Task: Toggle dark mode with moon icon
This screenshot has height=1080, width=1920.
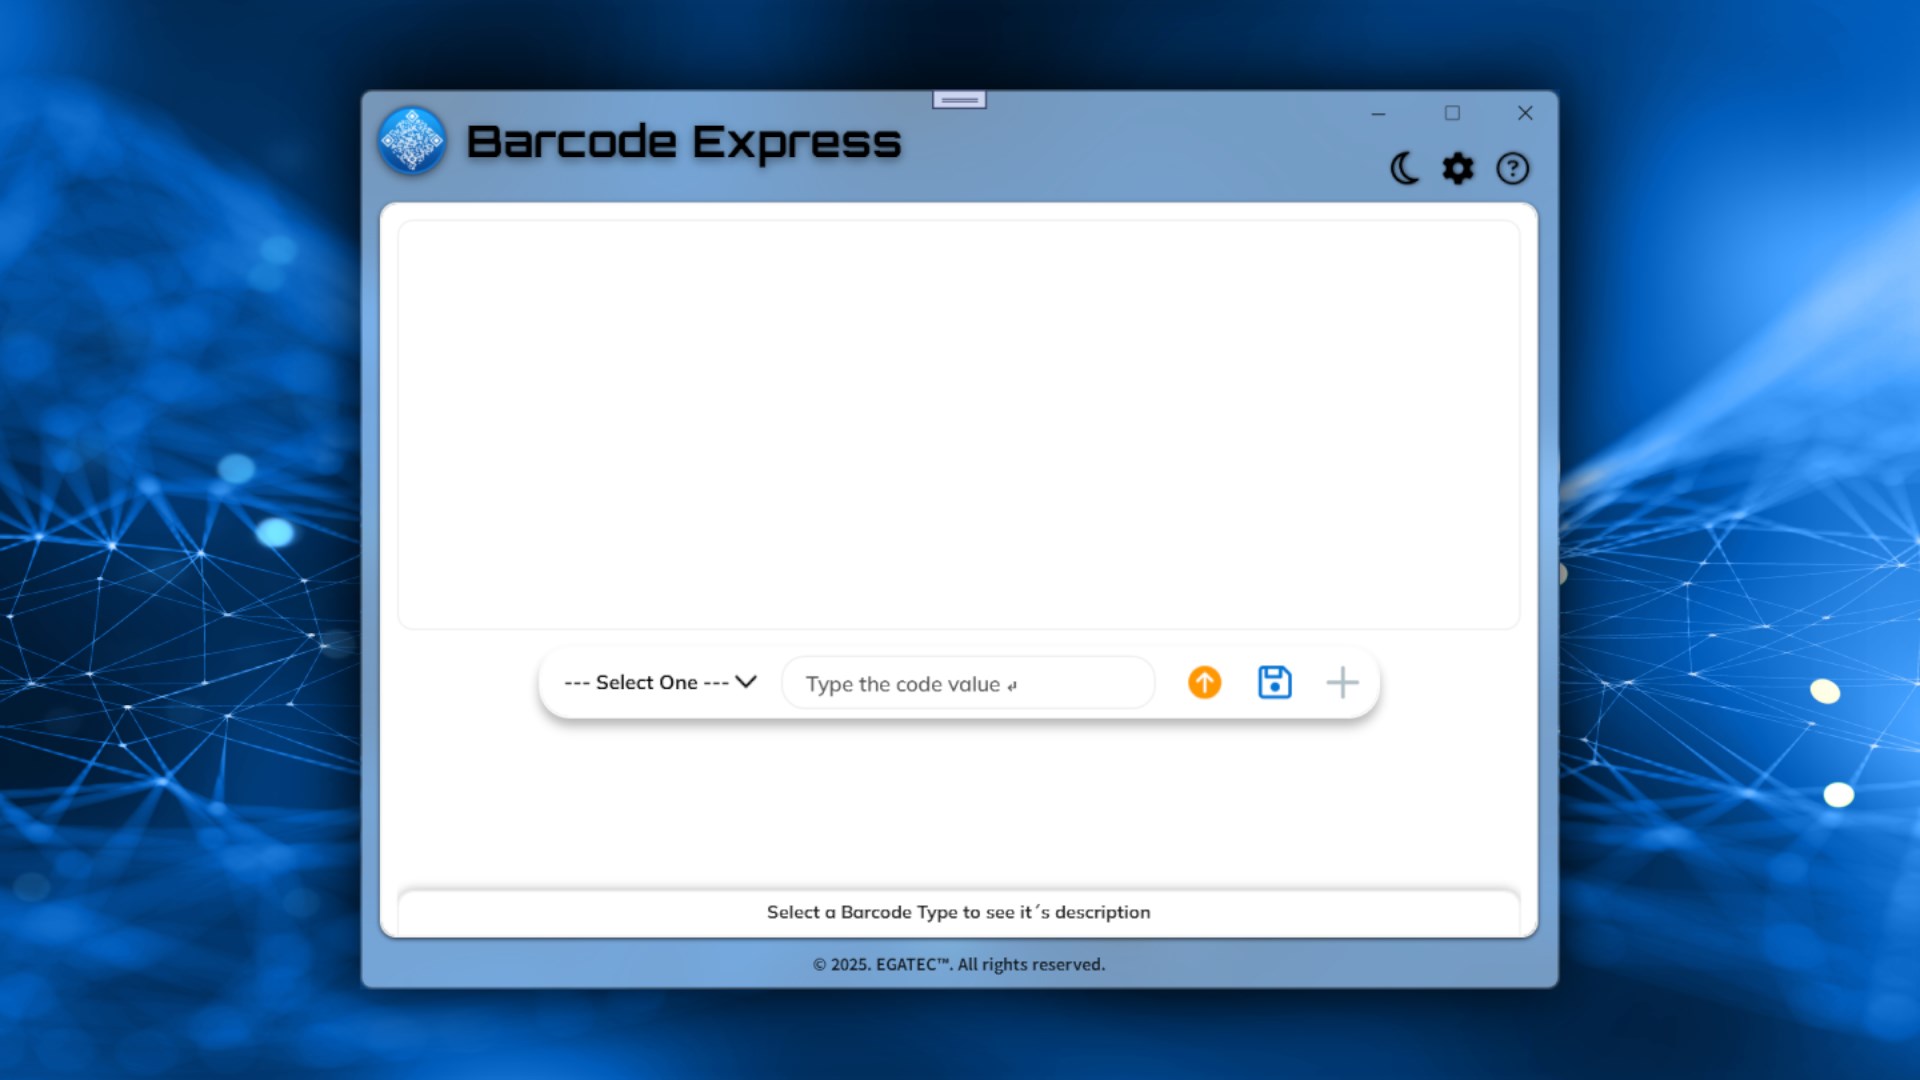Action: click(1404, 168)
